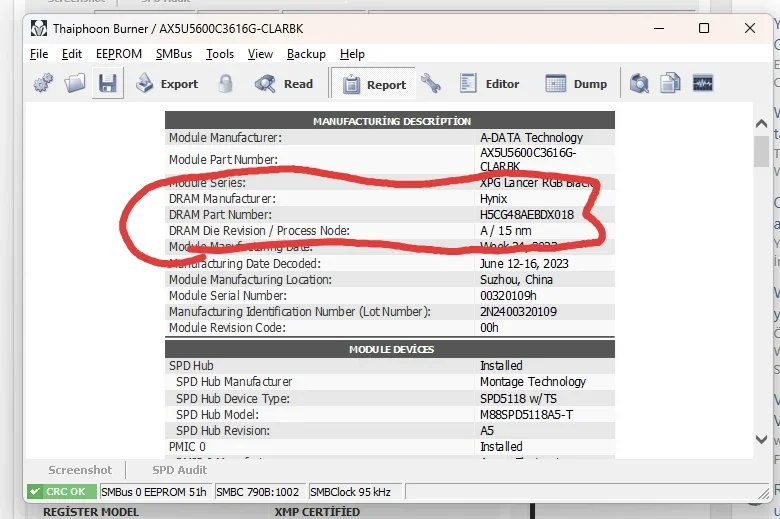
Task: Open the View menu
Action: [x=260, y=54]
